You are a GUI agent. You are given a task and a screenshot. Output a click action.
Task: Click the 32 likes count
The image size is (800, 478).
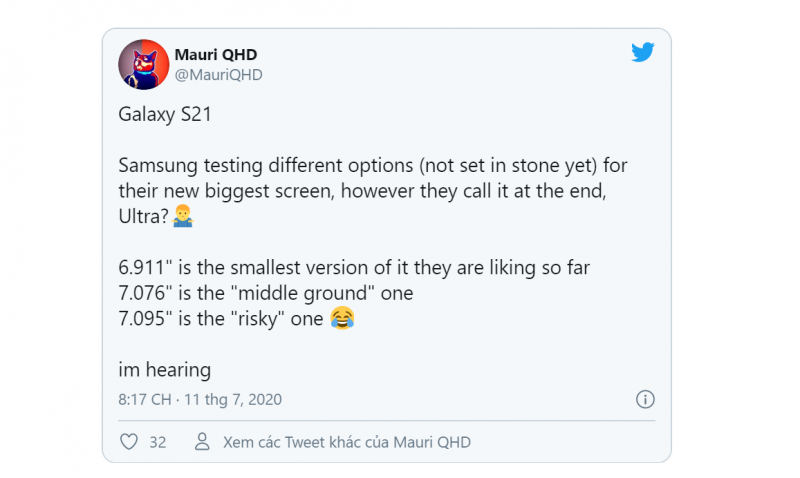coord(158,442)
